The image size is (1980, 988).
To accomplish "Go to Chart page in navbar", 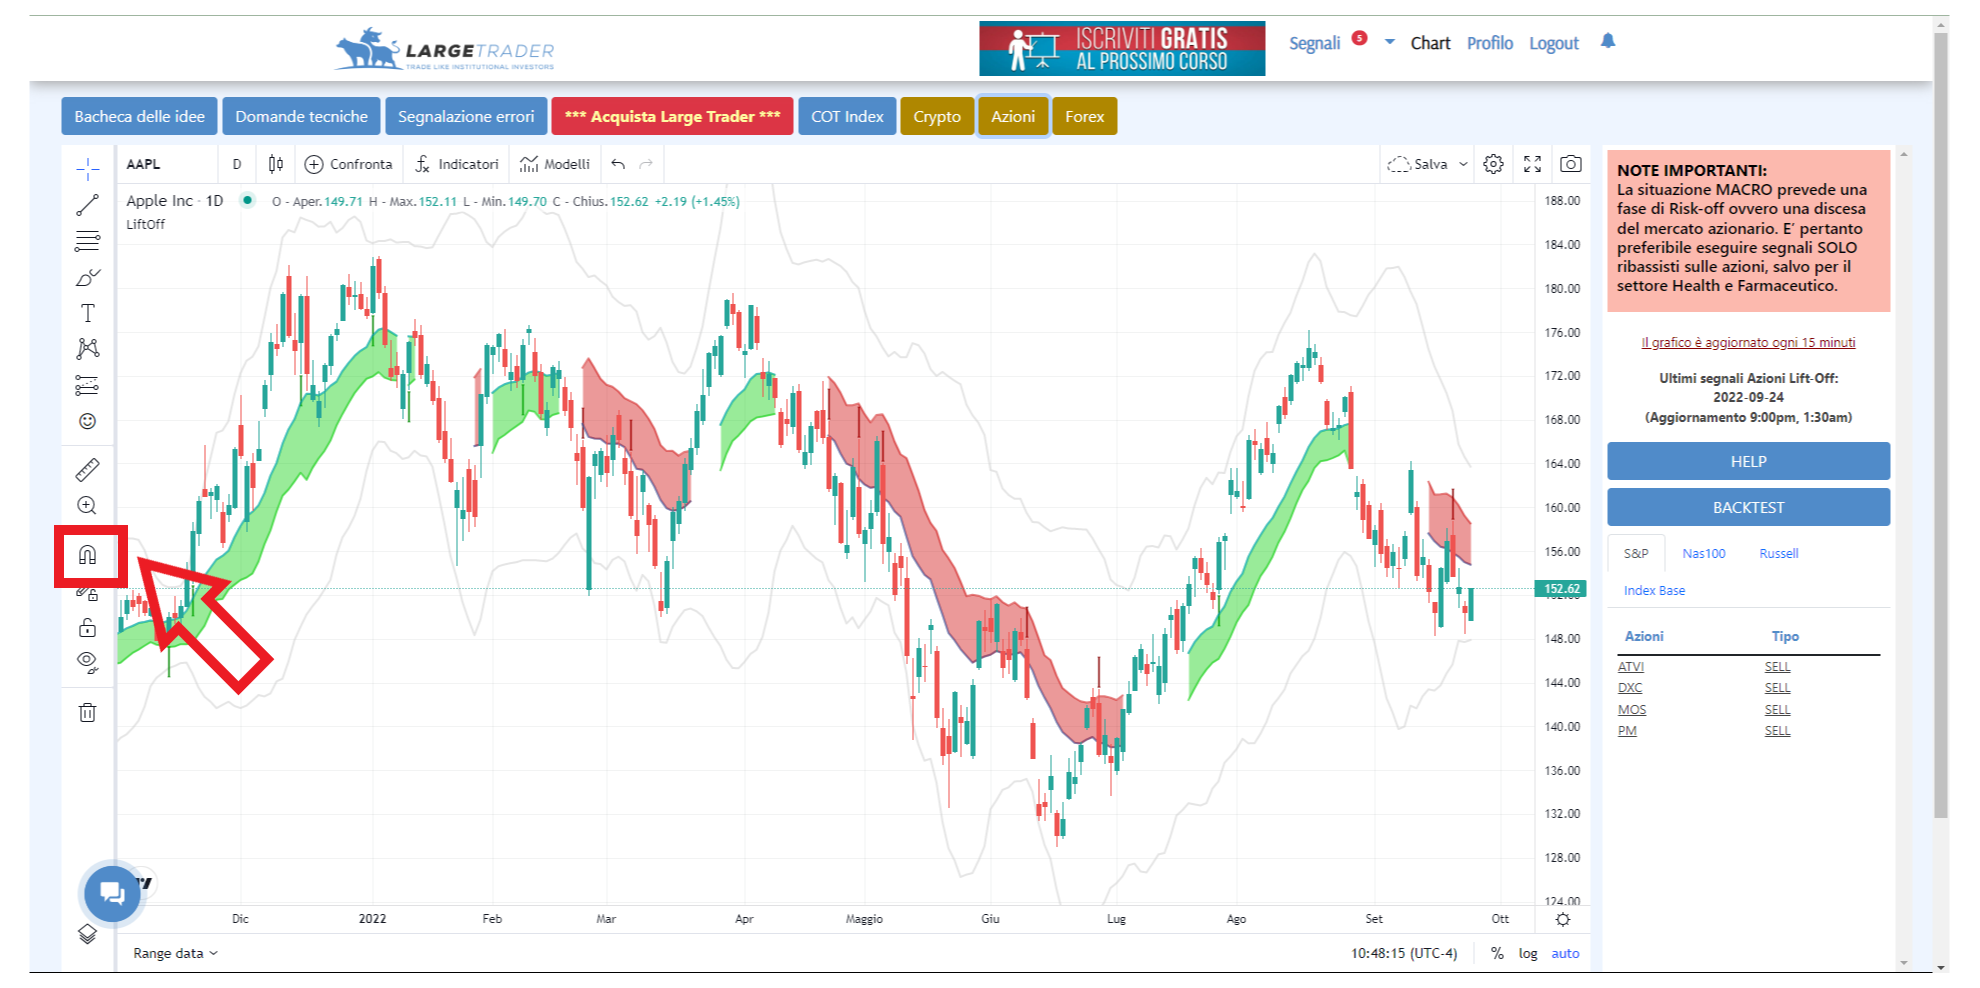I will [1430, 43].
